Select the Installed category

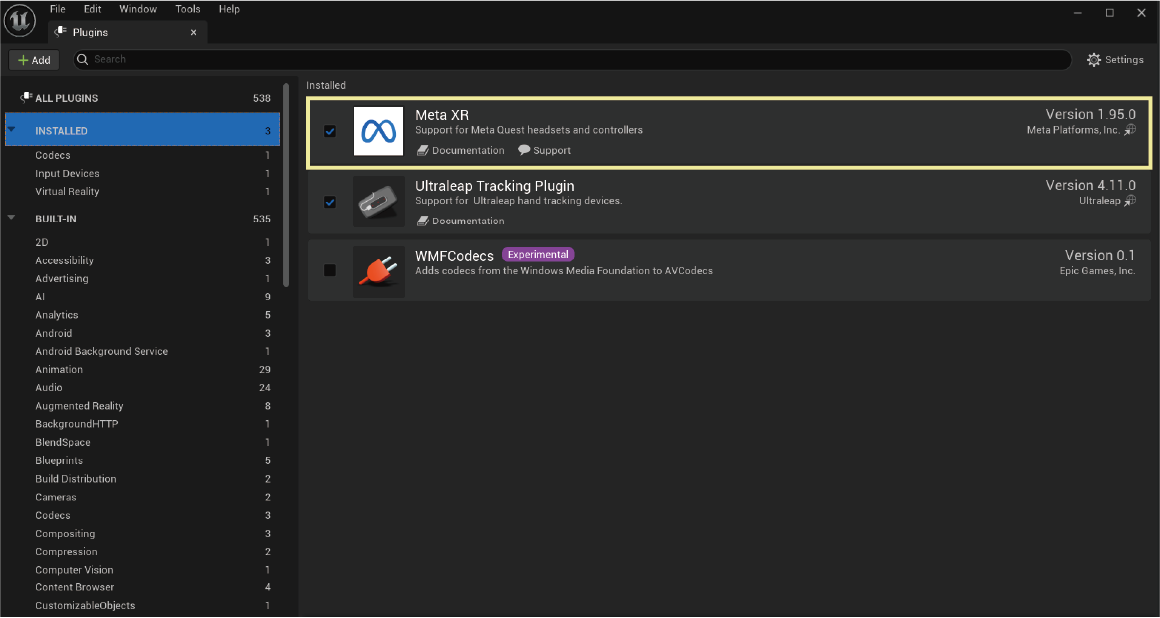142,130
